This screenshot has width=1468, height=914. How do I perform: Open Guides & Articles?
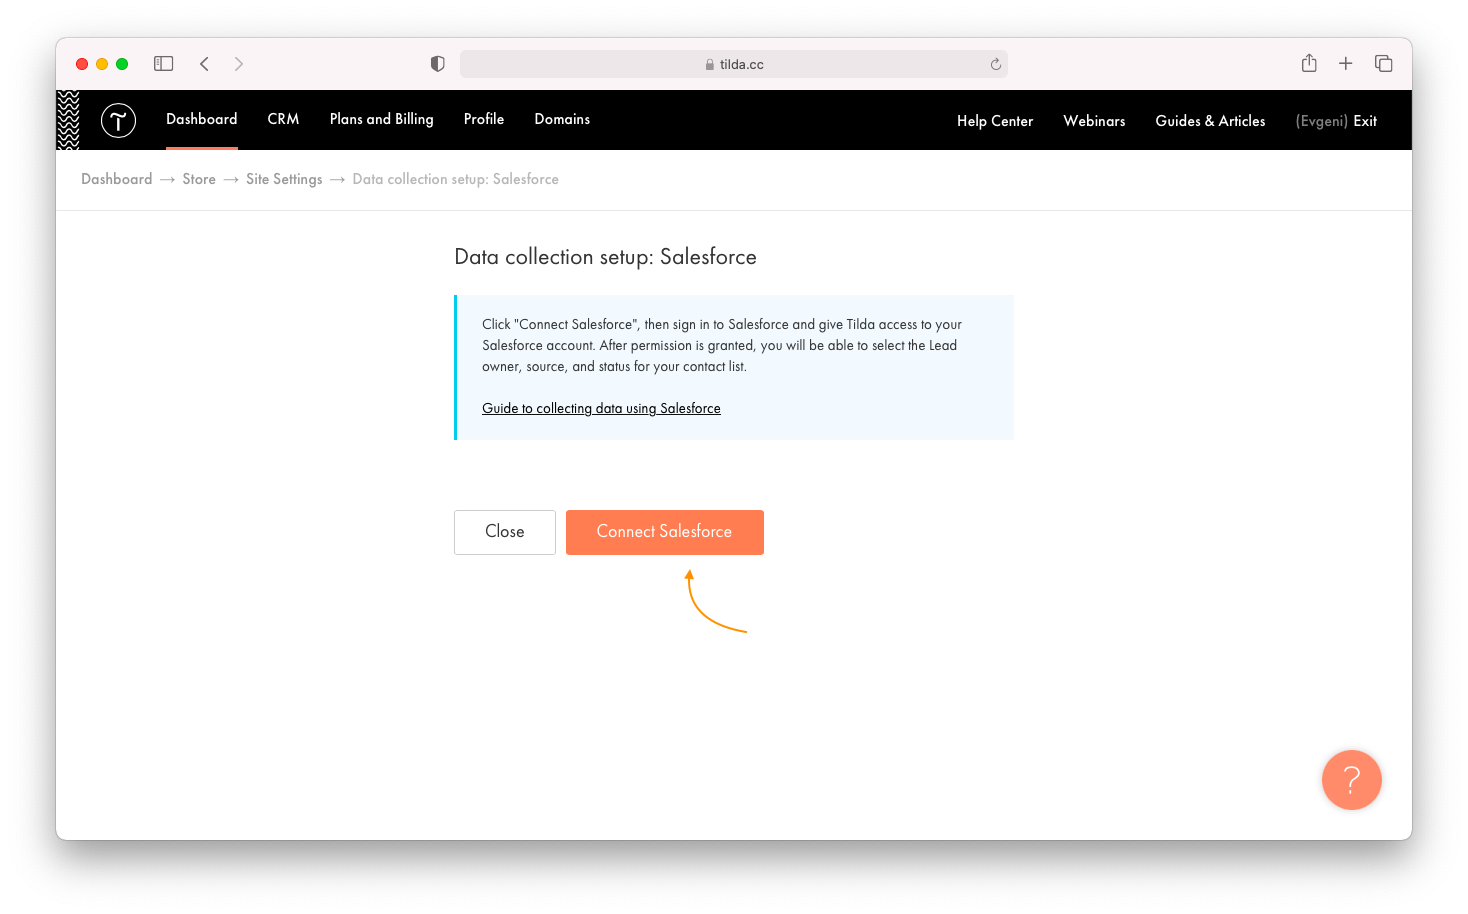tap(1210, 121)
